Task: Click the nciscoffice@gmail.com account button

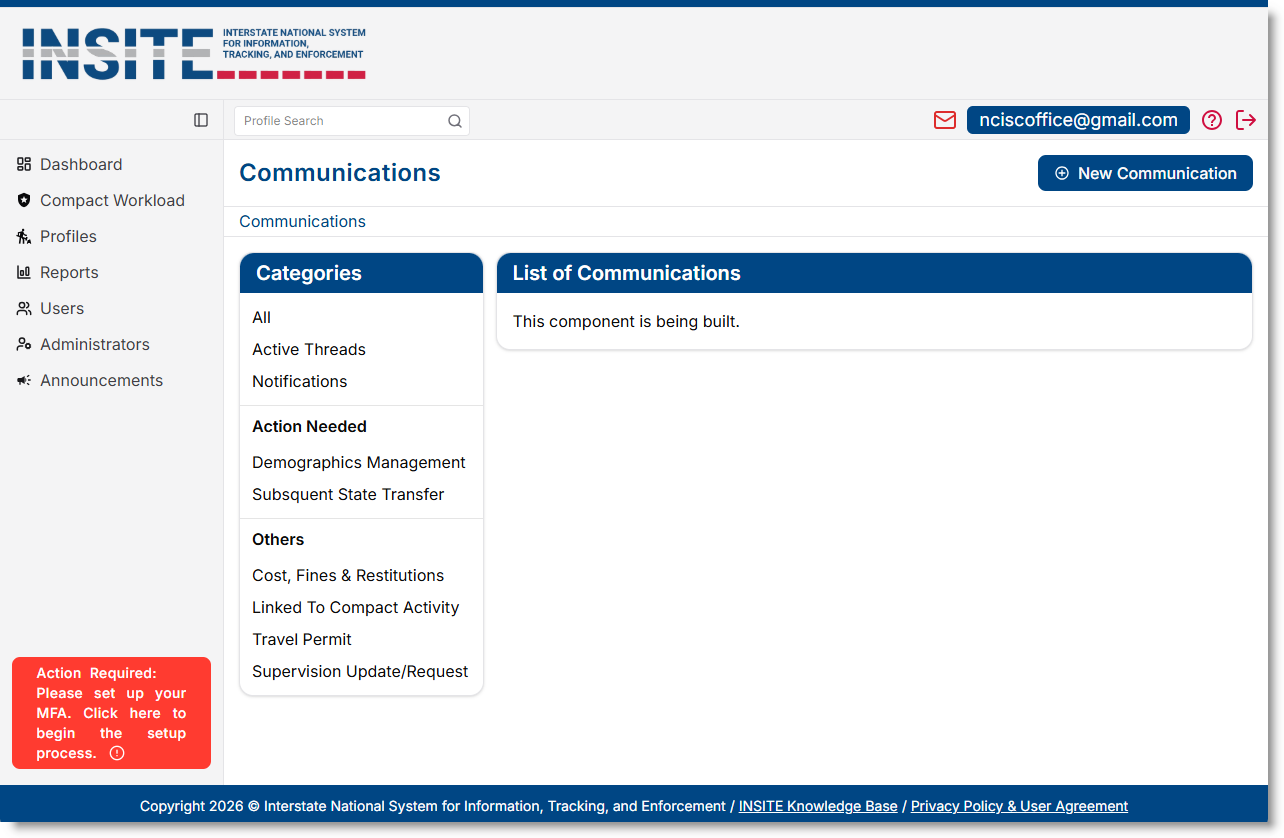Action: [1078, 120]
